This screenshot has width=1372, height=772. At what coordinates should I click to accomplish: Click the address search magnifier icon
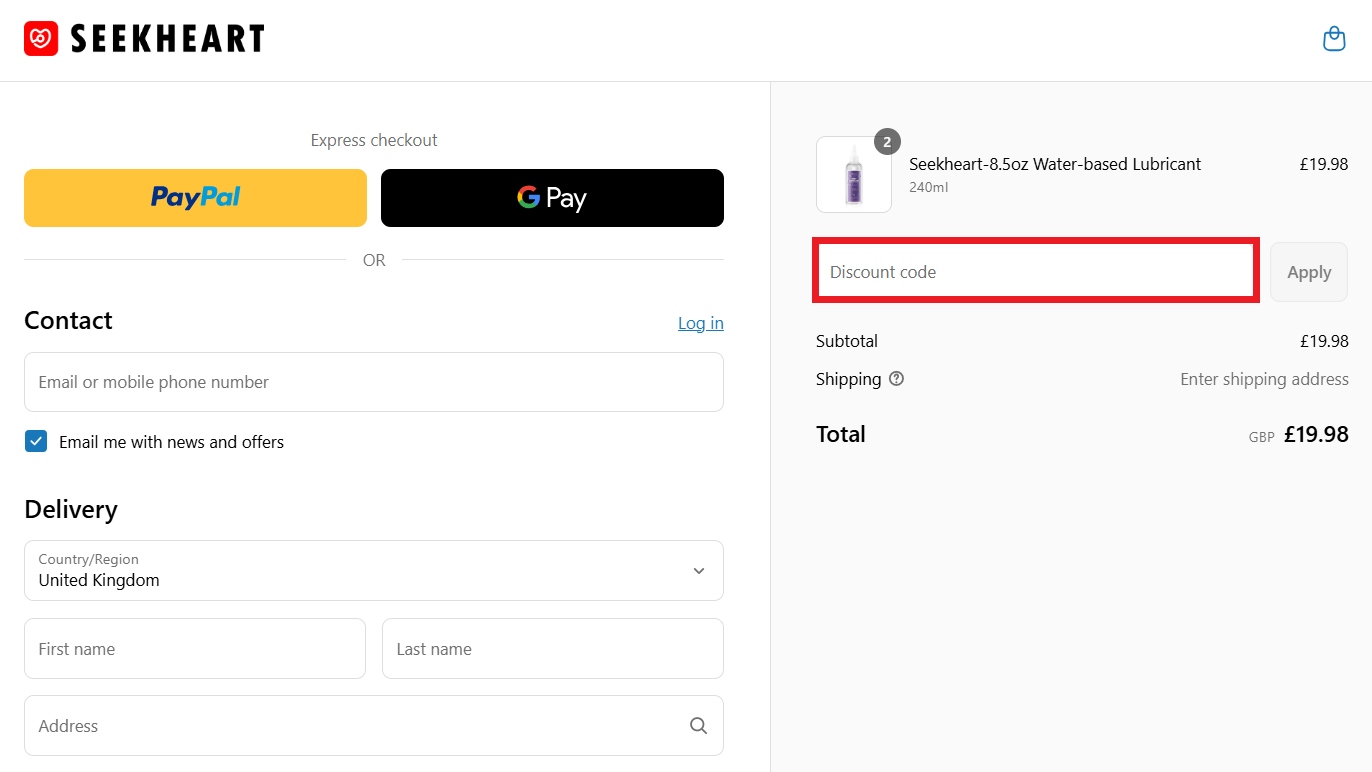pos(699,726)
